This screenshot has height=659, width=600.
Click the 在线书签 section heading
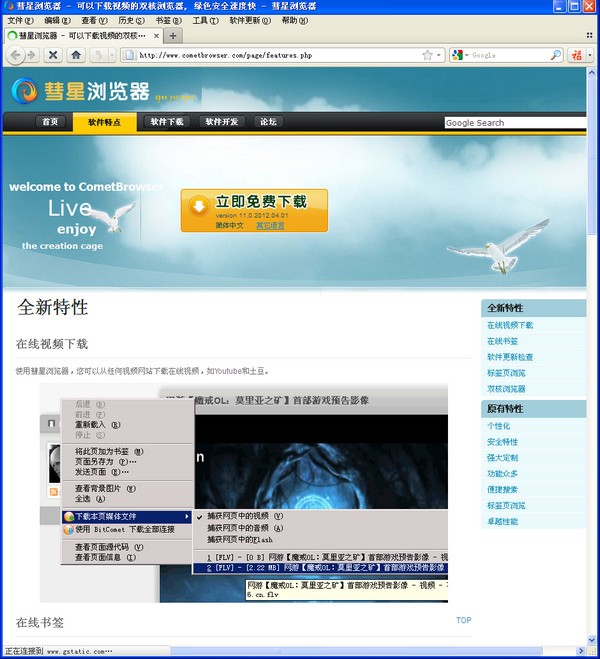(x=39, y=622)
